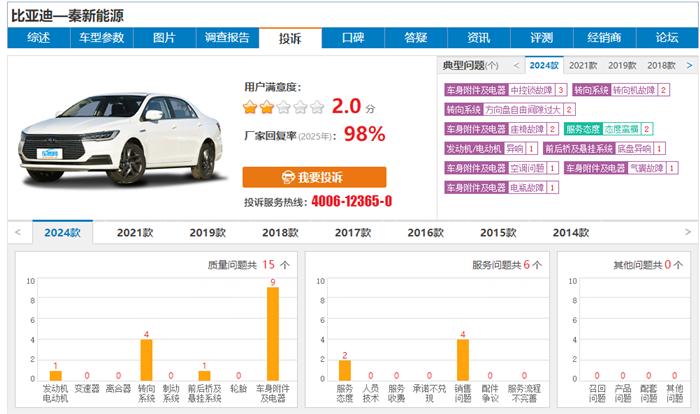Click the 底盘异响 issue tag
The height and width of the screenshot is (414, 700).
[x=604, y=148]
